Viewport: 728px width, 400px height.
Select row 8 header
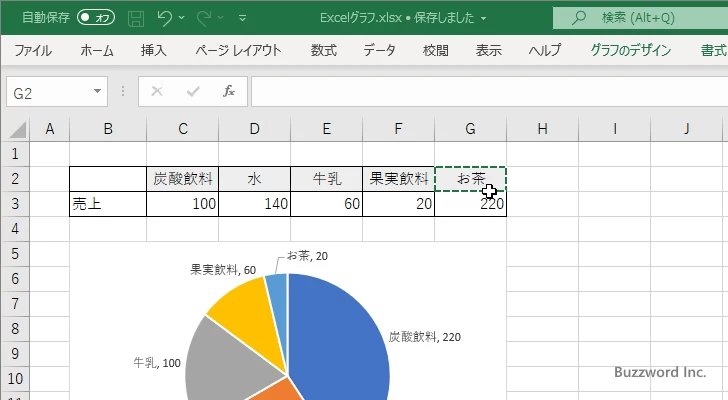point(15,329)
